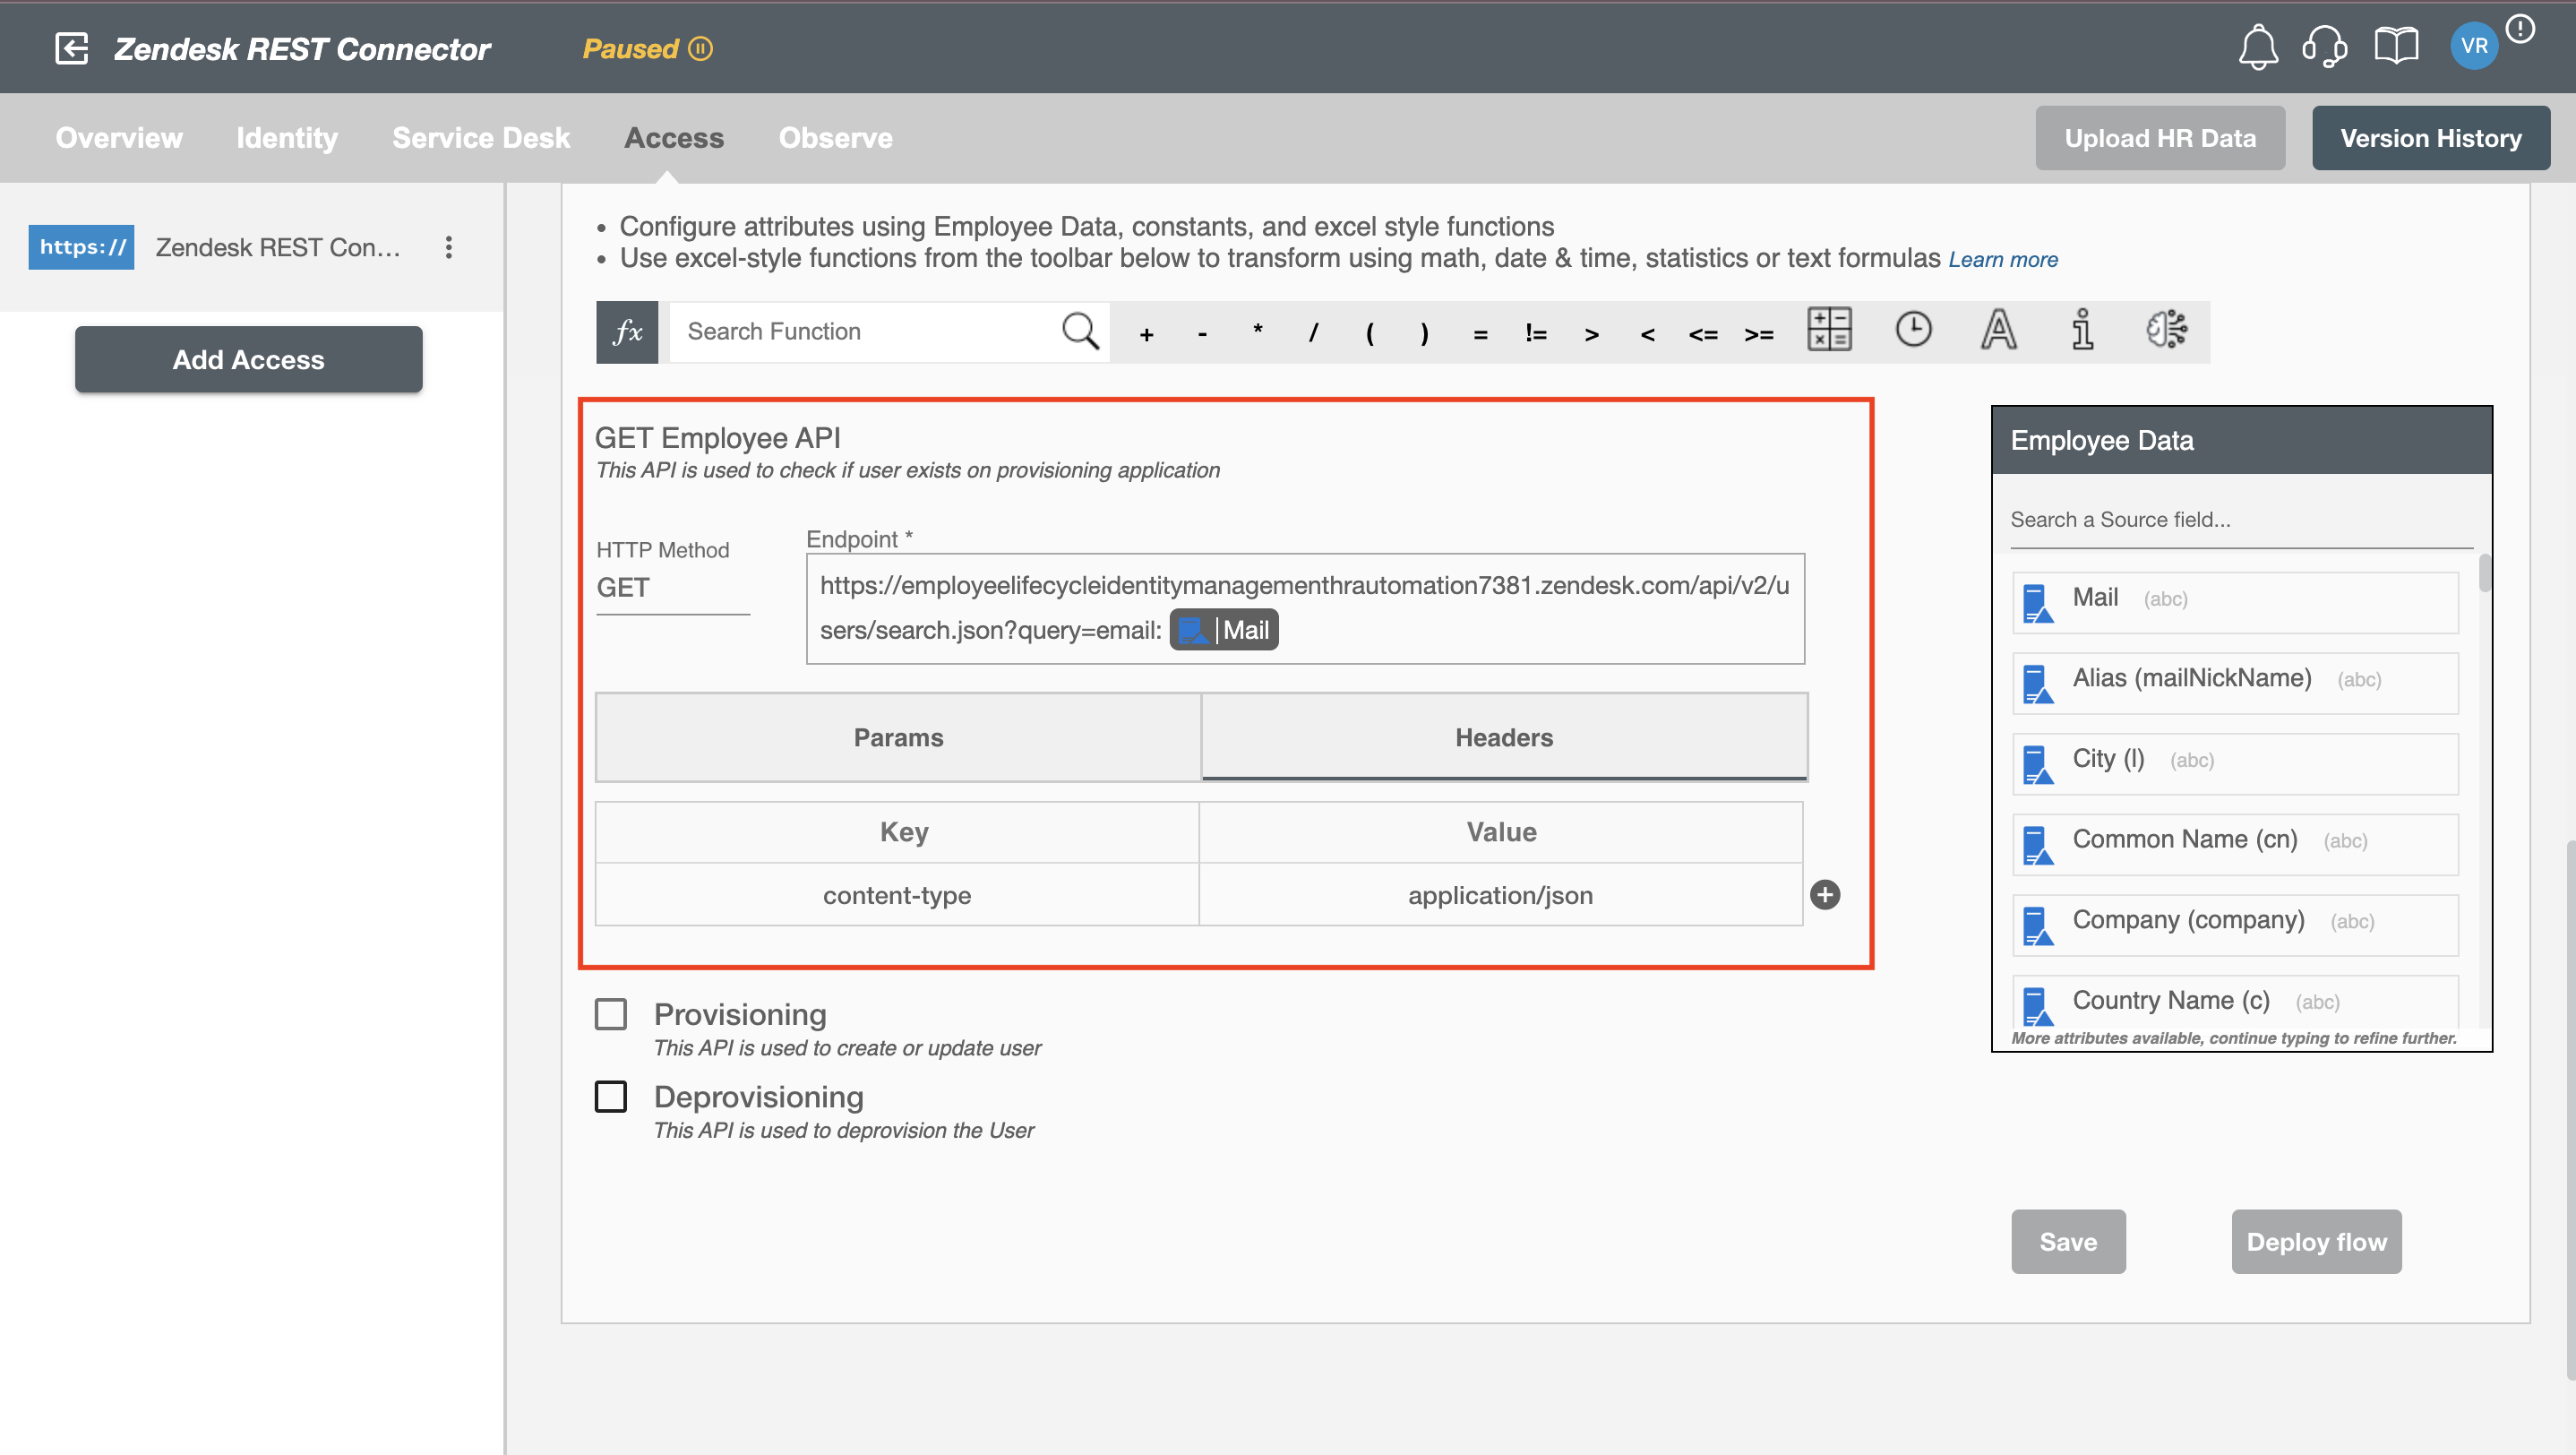
Task: Switch to the Headers tab
Action: (x=1504, y=737)
